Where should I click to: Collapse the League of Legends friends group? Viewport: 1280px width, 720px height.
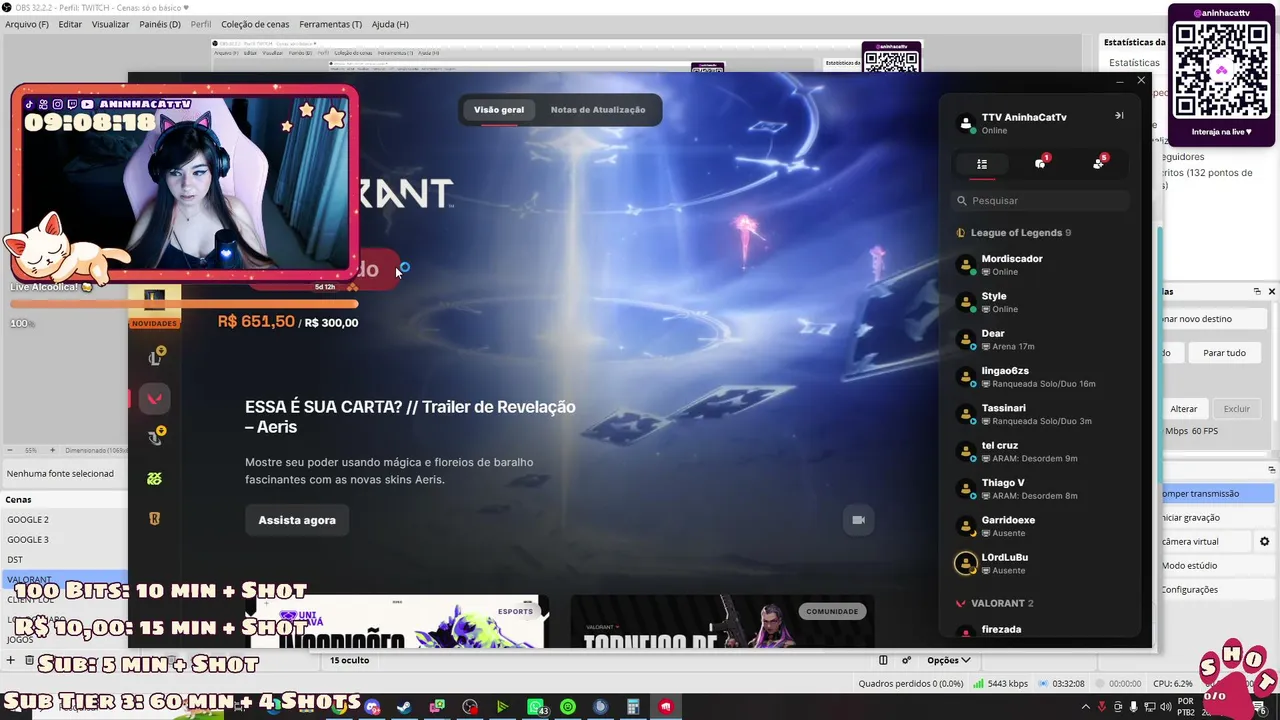[1015, 233]
